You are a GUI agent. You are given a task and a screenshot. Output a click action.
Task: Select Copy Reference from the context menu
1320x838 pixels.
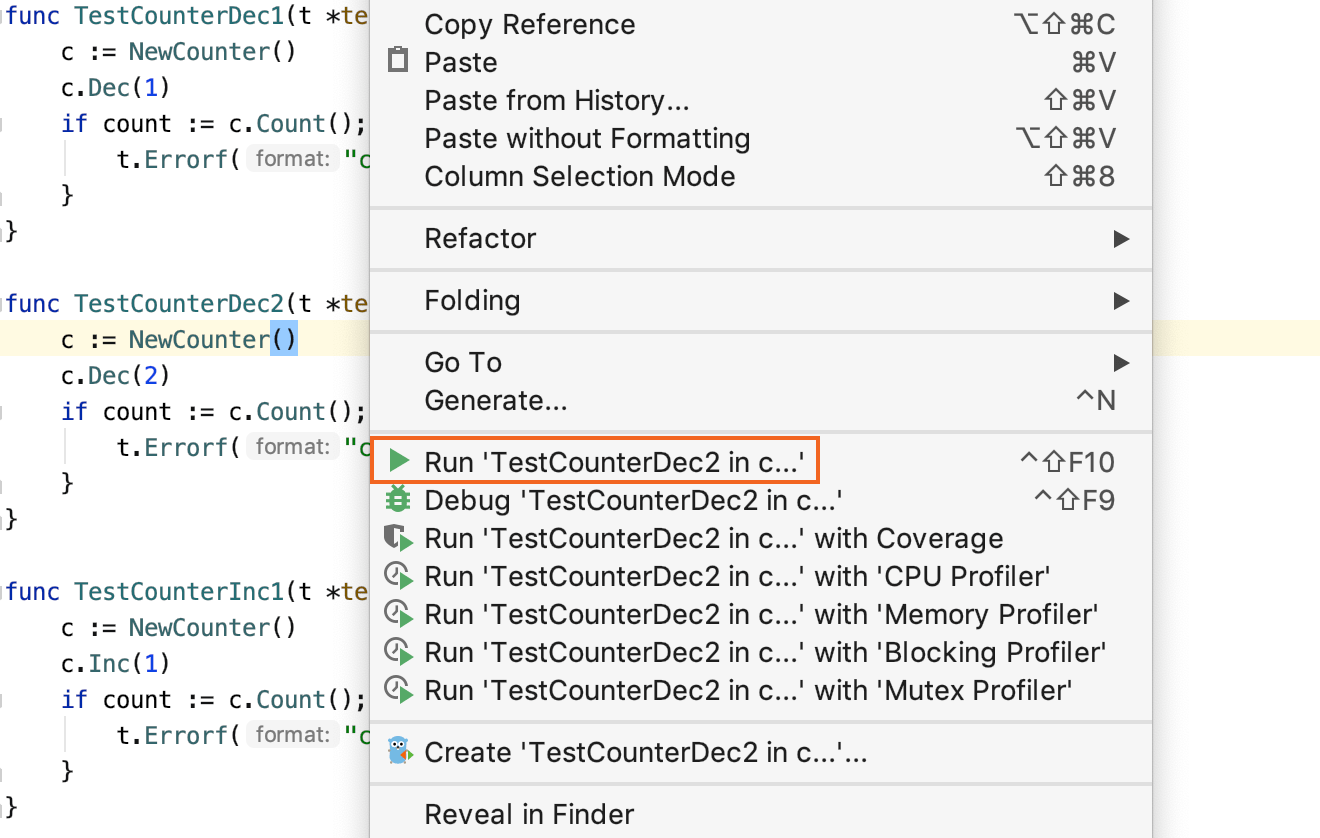tap(529, 24)
